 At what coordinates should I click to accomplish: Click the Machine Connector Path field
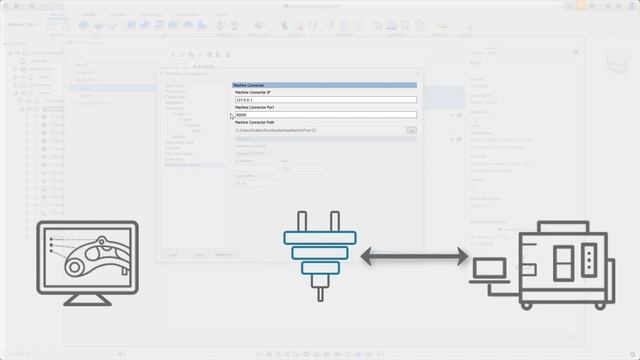tap(320, 130)
